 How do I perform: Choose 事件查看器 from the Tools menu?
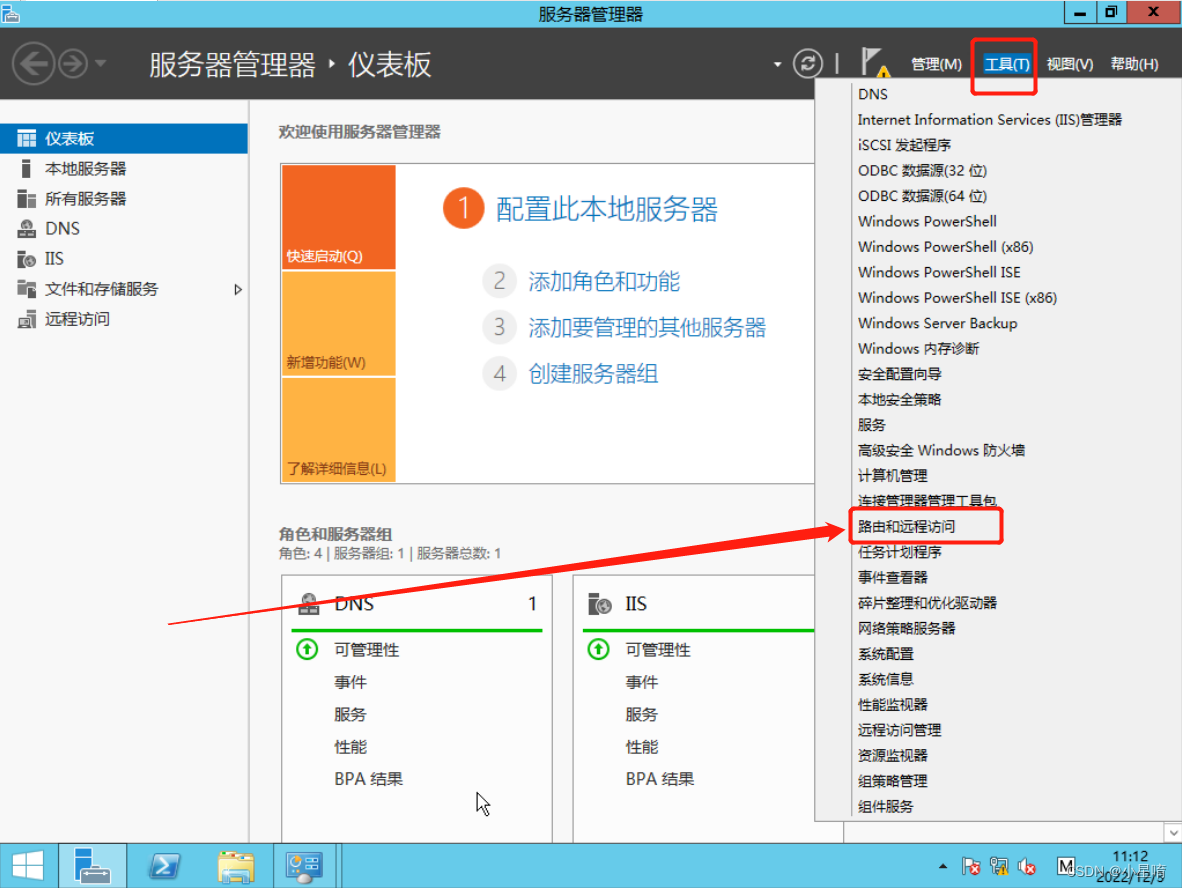click(893, 577)
